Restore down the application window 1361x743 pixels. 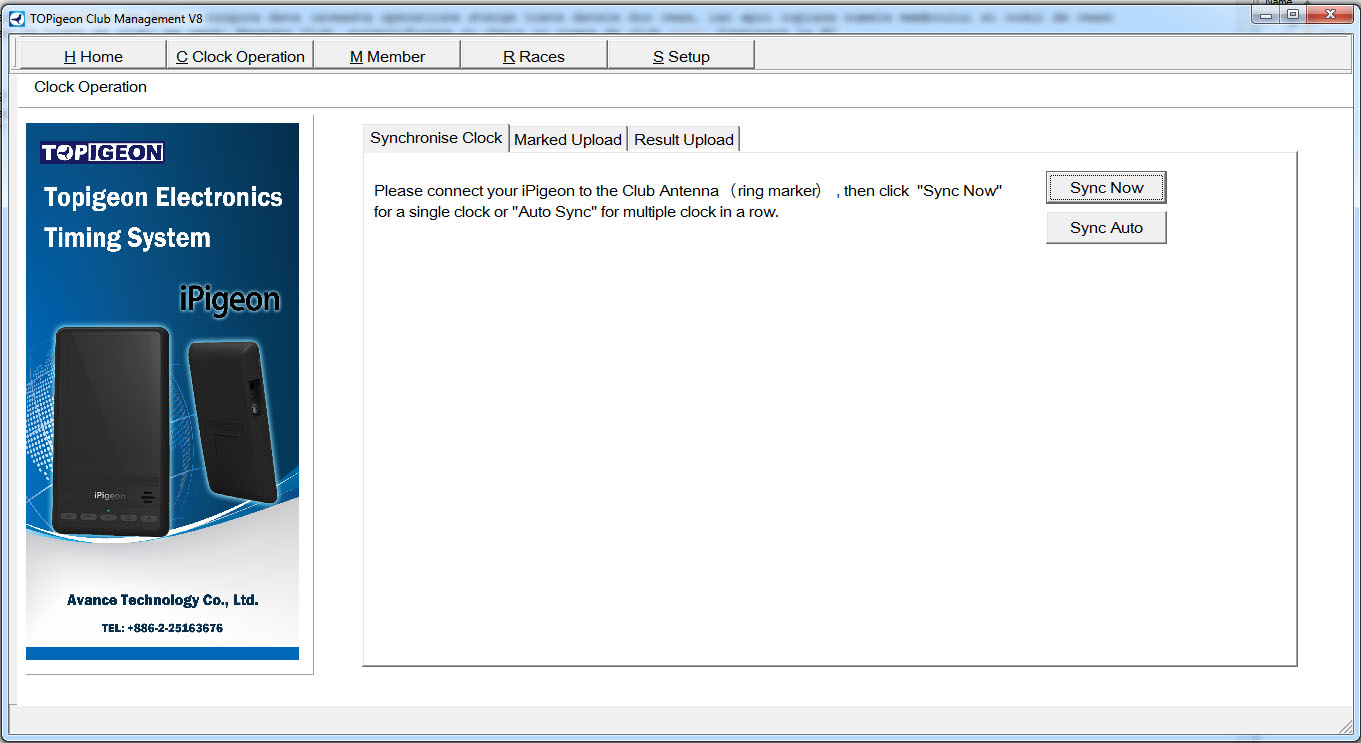(x=1292, y=15)
